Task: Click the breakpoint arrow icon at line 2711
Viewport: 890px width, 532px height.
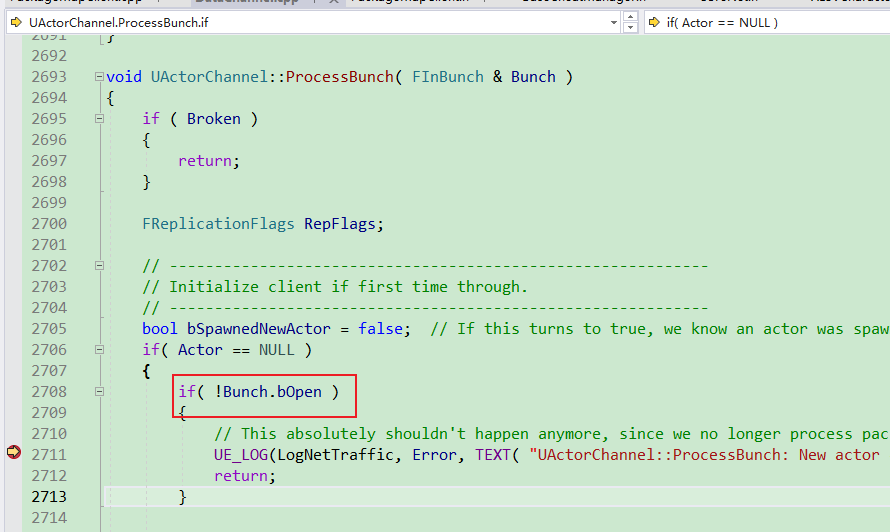Action: tap(14, 452)
